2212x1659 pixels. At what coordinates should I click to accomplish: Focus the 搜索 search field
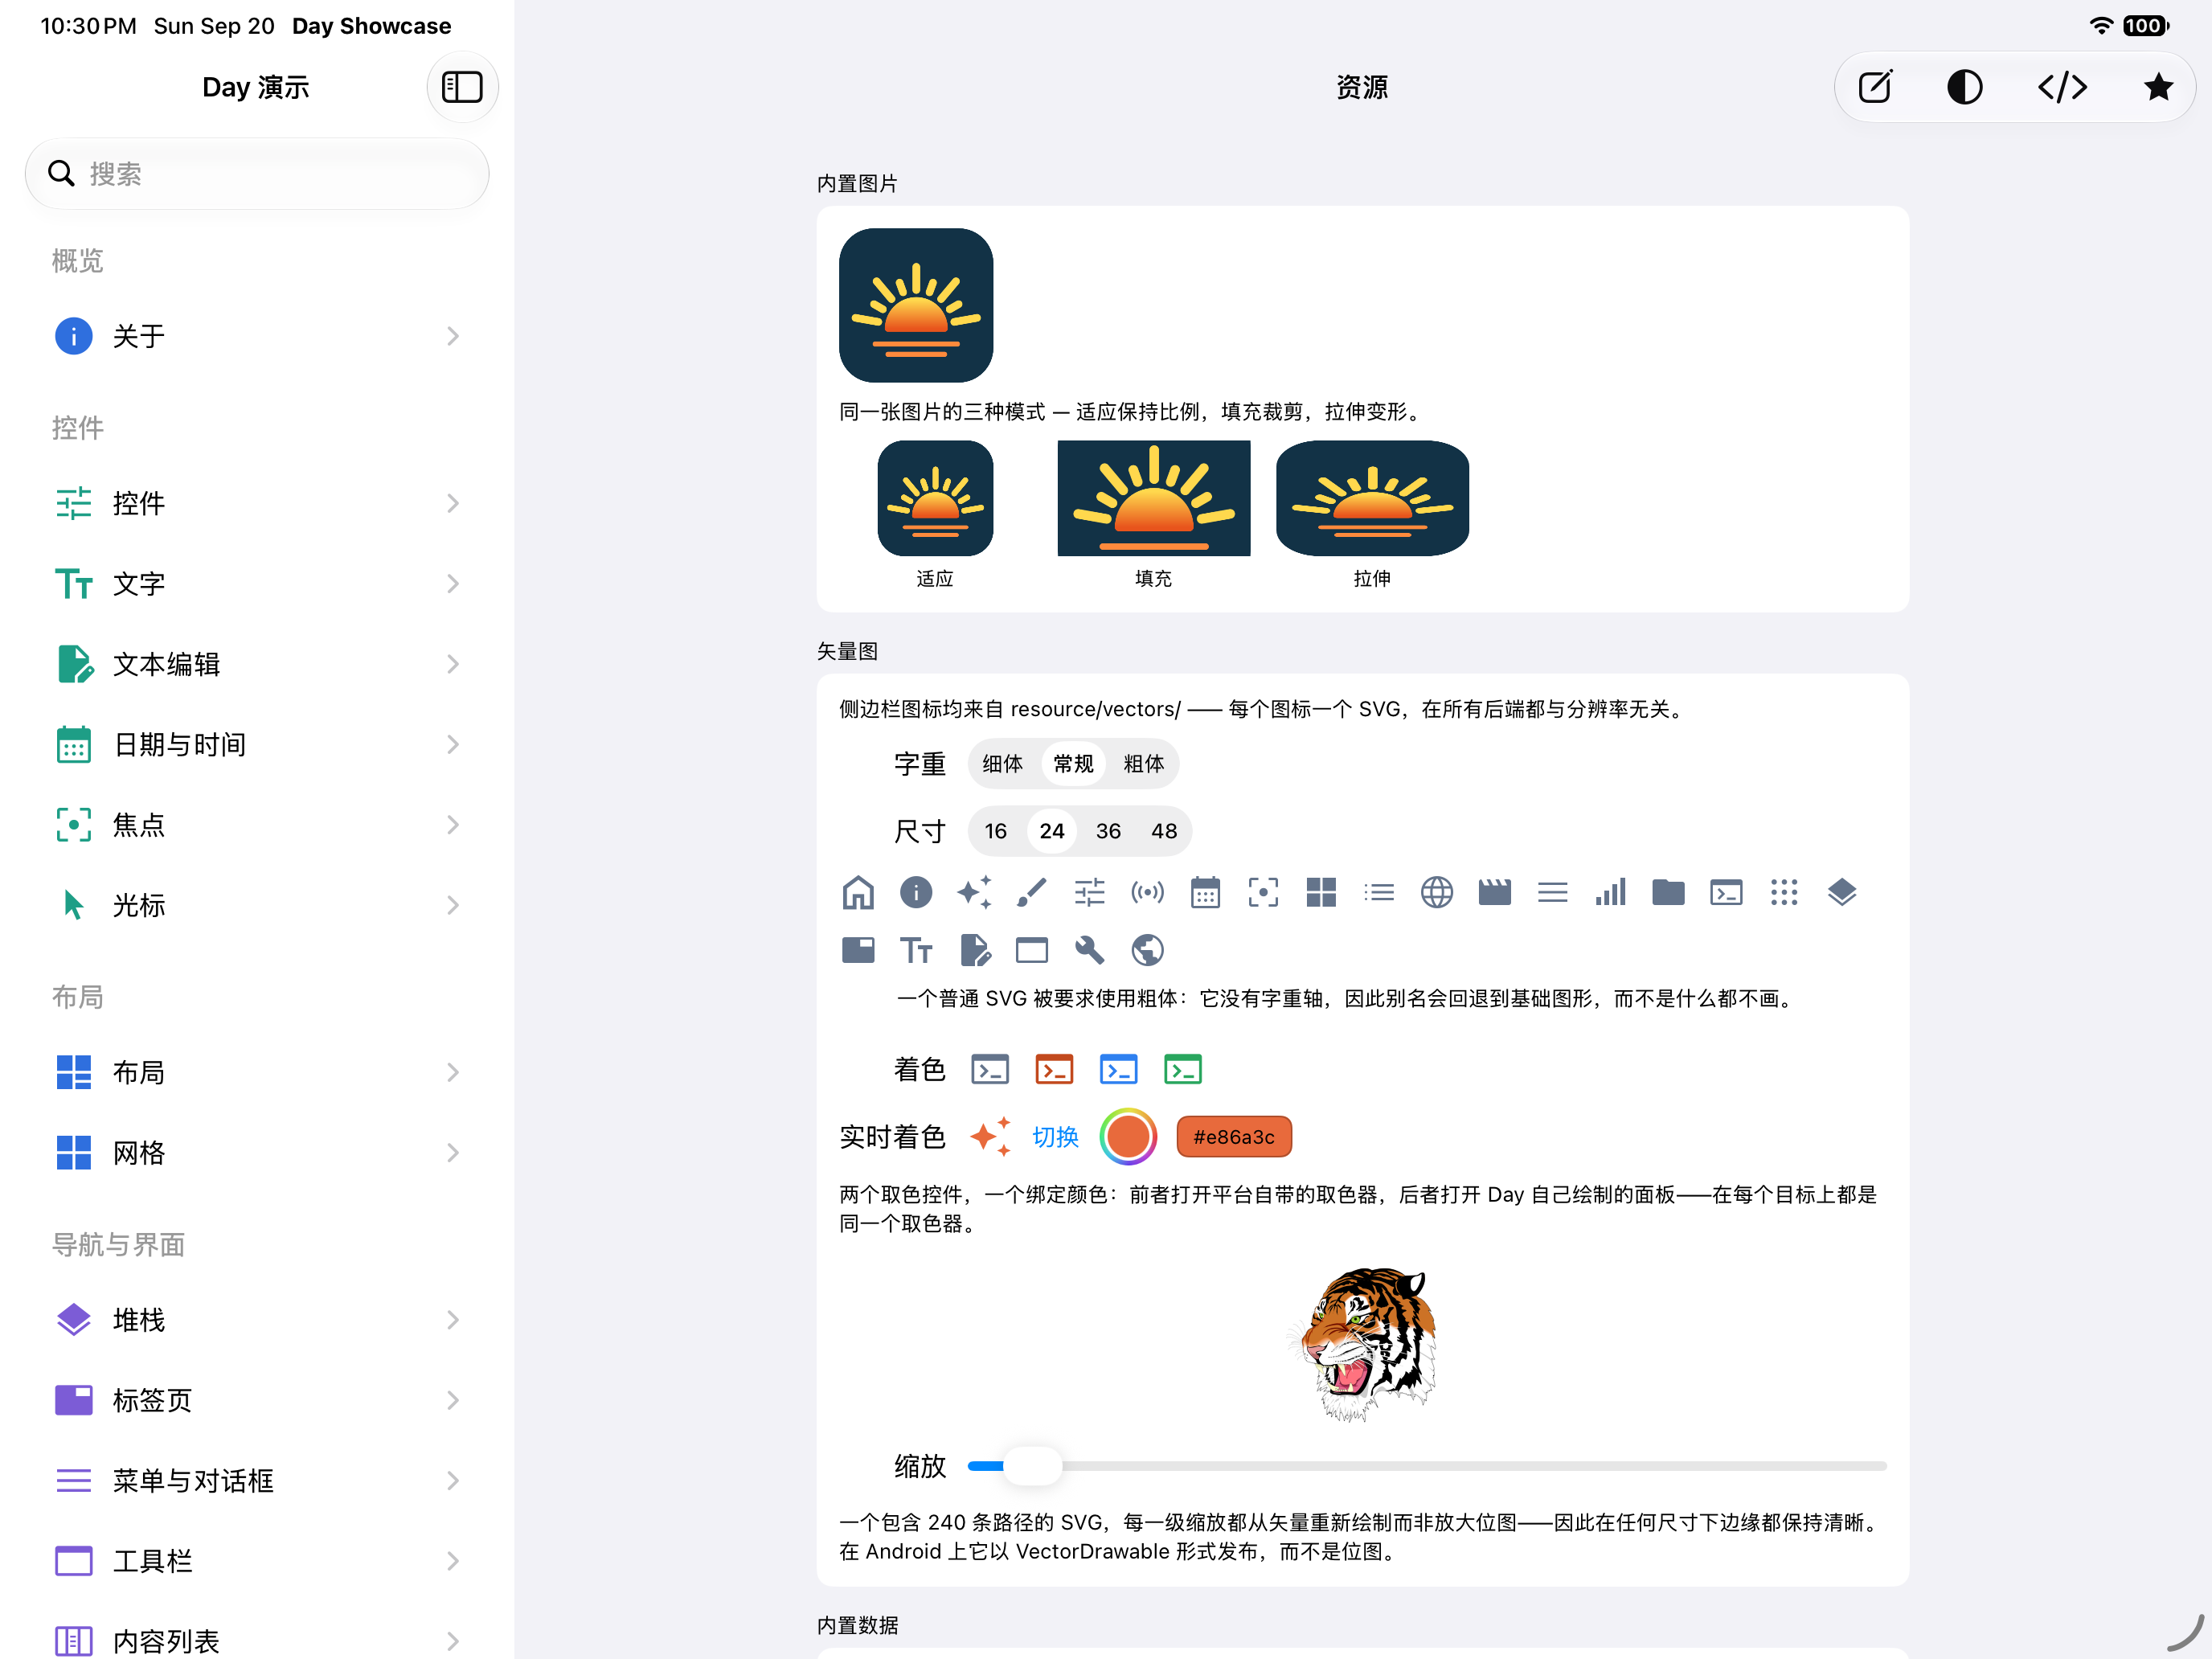[257, 174]
